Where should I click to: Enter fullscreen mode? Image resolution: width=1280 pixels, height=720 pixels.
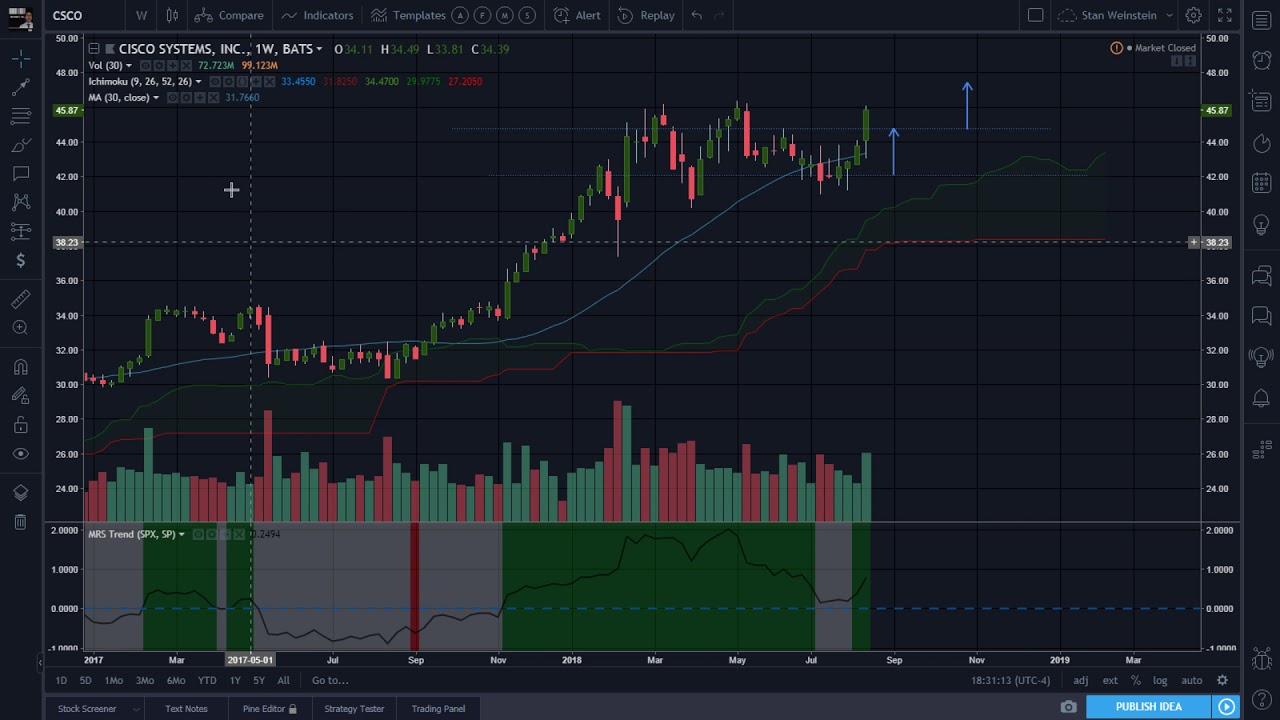tap(1225, 15)
